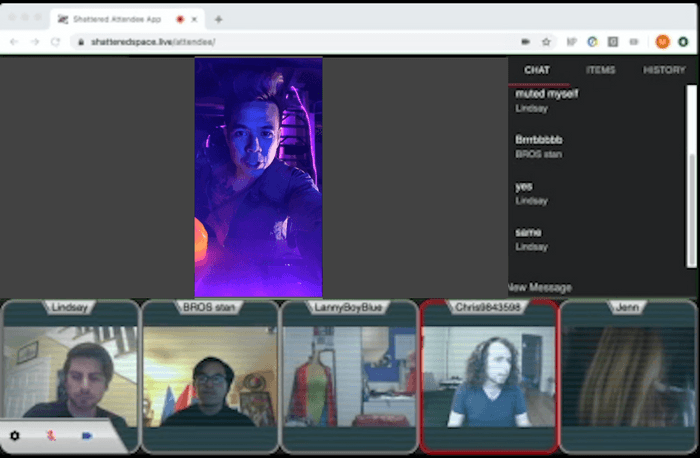The height and width of the screenshot is (458, 700).
Task: Select LannyBoyBlue's video tile
Action: tap(349, 377)
